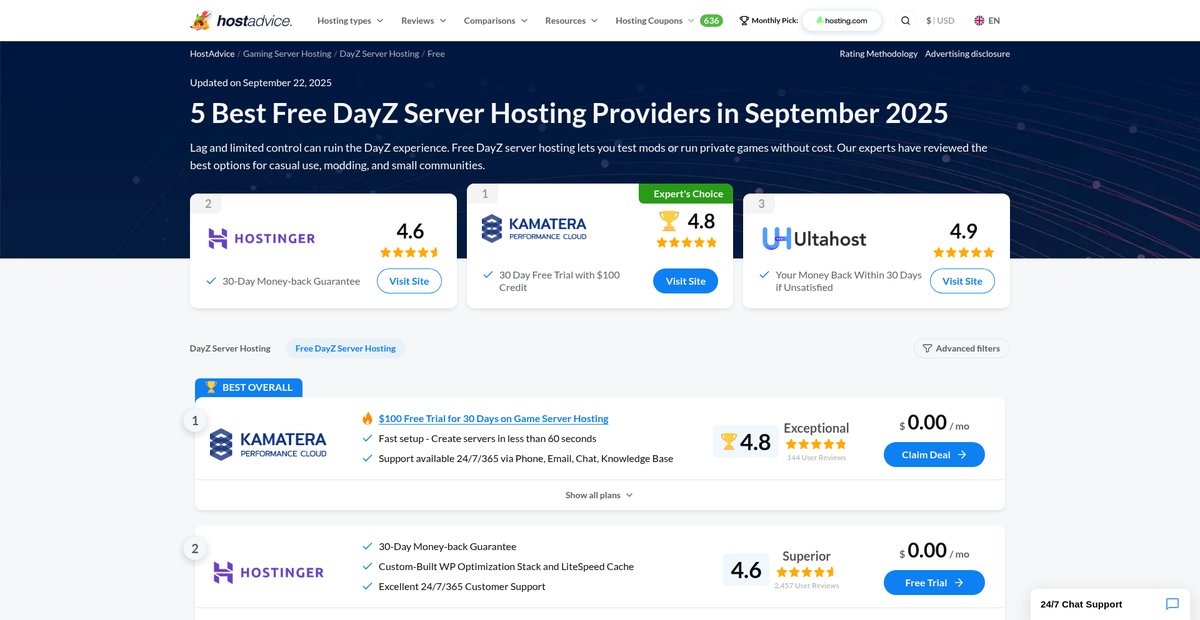Expand the Reviews menu
This screenshot has height=620, width=1200.
pyautogui.click(x=424, y=20)
